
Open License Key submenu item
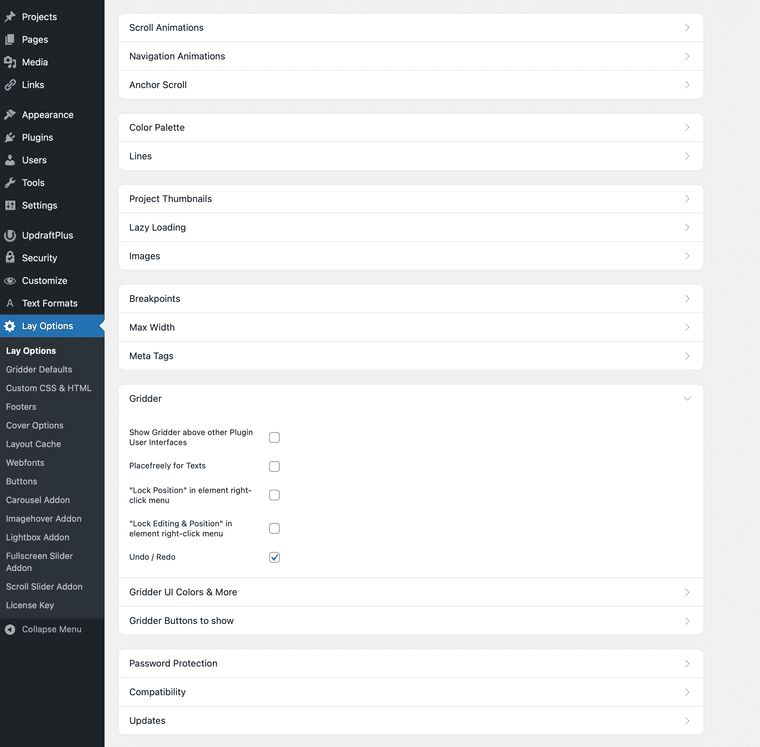click(x=30, y=605)
